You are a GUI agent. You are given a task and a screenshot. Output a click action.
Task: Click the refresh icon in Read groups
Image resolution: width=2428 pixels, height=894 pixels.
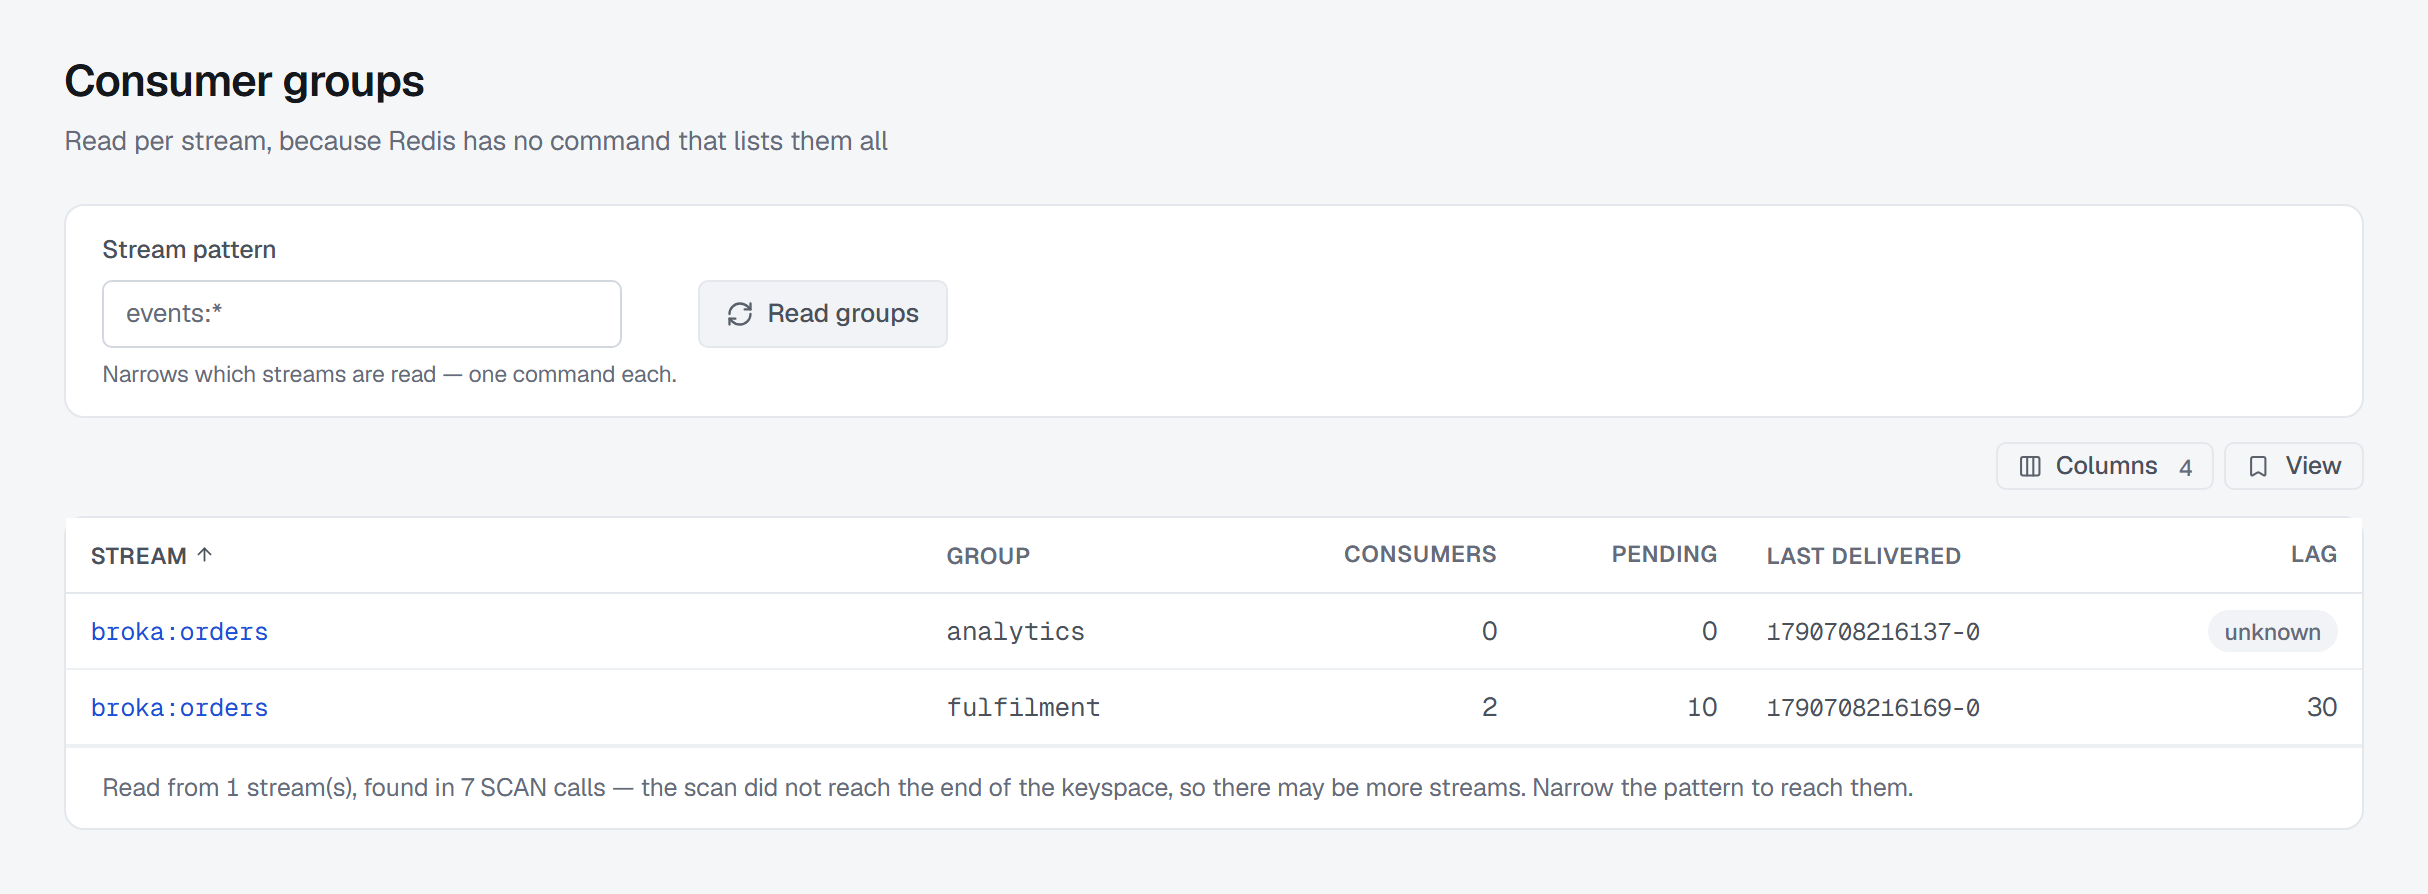740,314
